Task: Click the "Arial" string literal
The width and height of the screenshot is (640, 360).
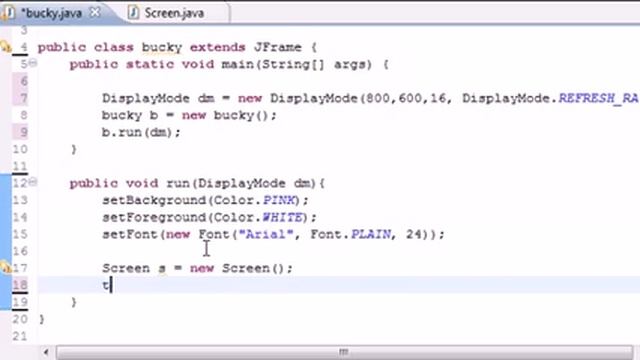Action: (267, 234)
